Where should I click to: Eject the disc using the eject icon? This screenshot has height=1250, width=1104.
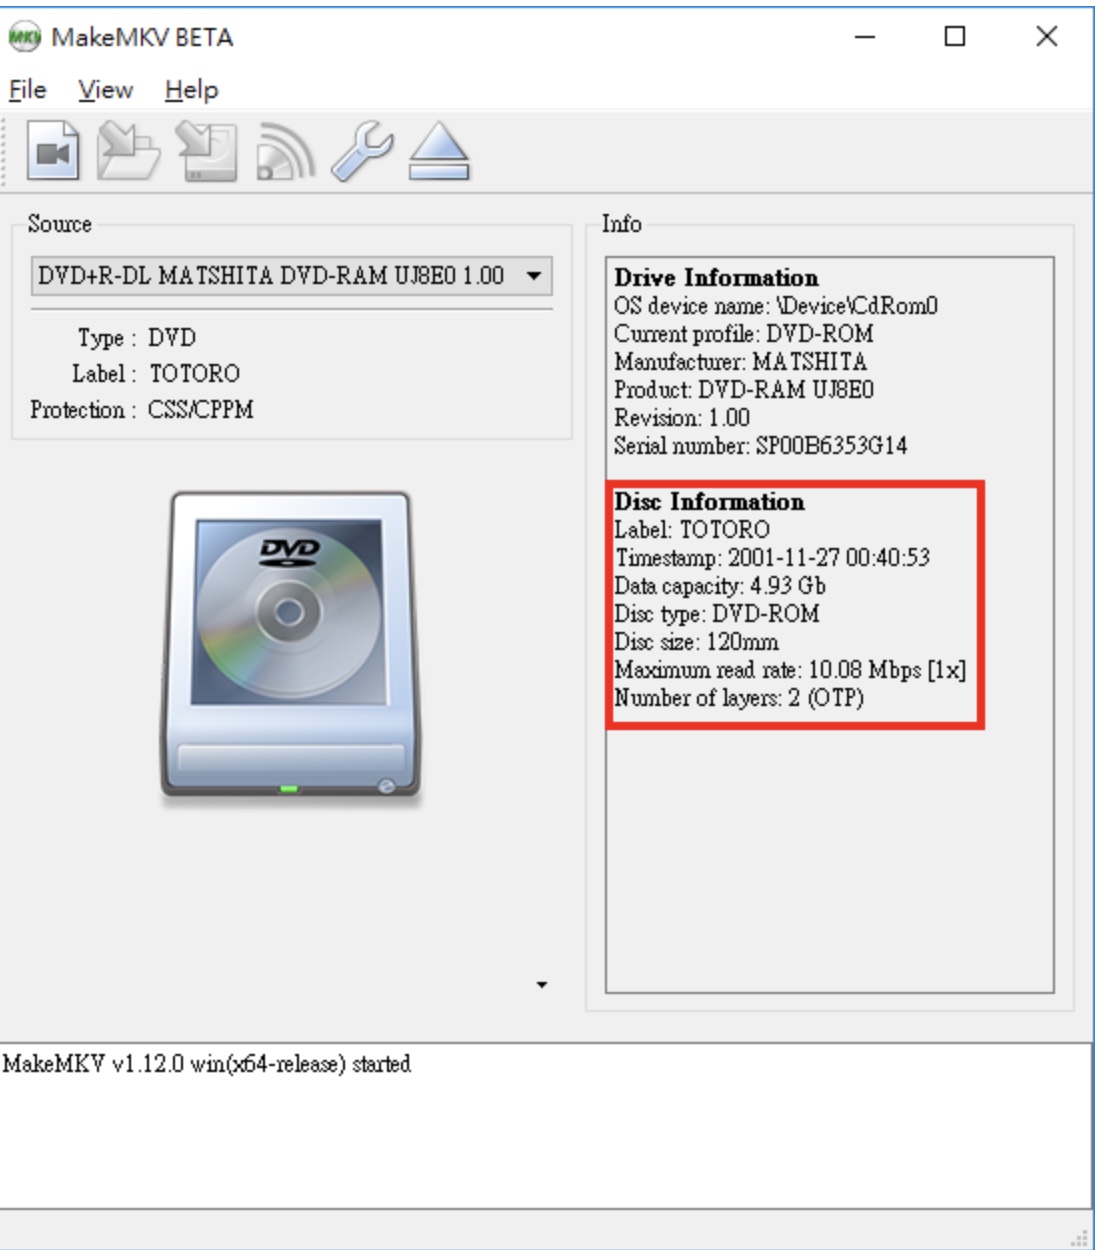pos(439,151)
